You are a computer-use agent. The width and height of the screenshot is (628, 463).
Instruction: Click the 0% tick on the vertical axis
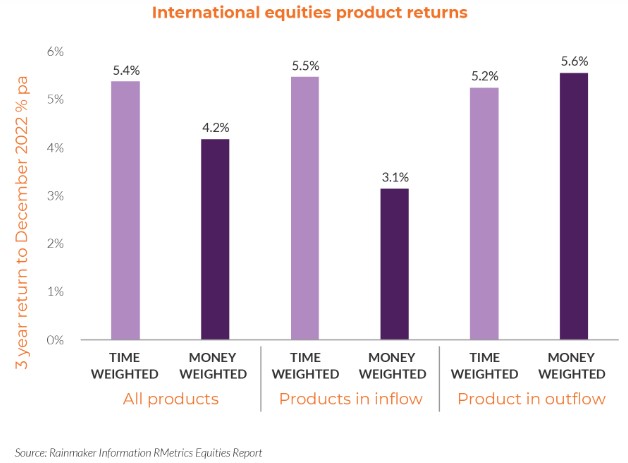point(53,340)
